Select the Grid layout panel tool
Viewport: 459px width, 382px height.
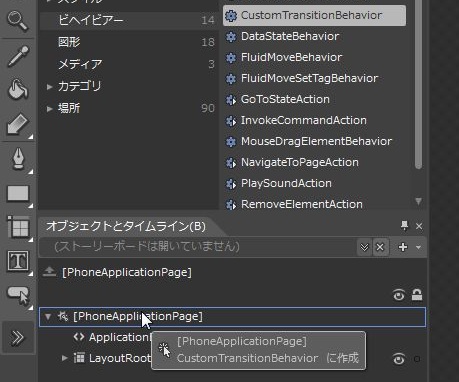[18, 227]
